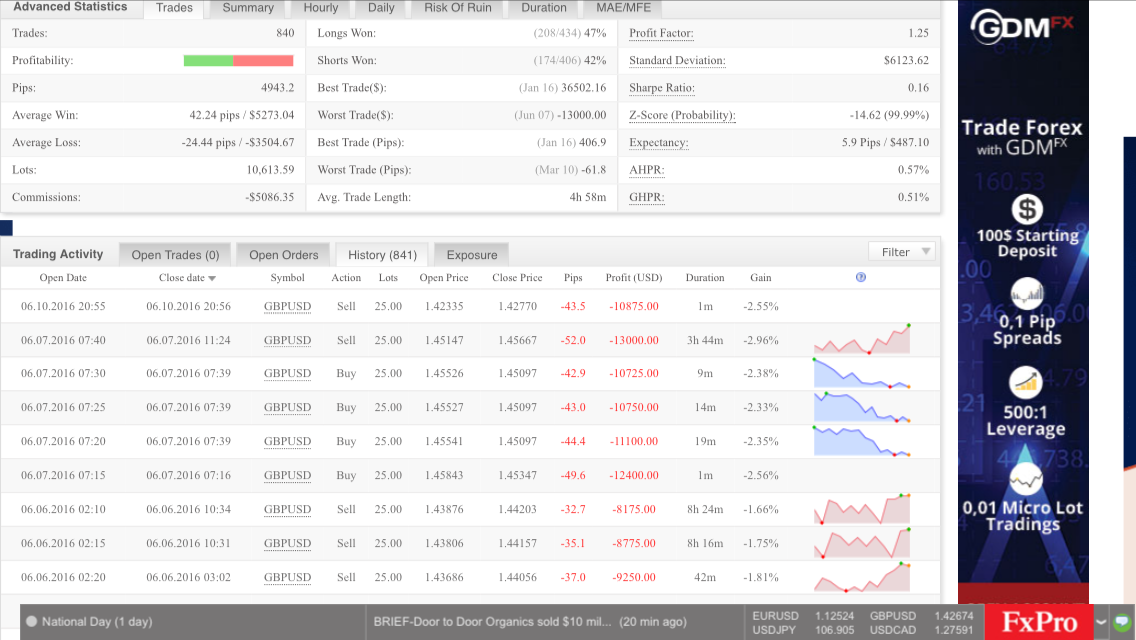Select the History (841) tab
The width and height of the screenshot is (1136, 640).
pos(382,254)
